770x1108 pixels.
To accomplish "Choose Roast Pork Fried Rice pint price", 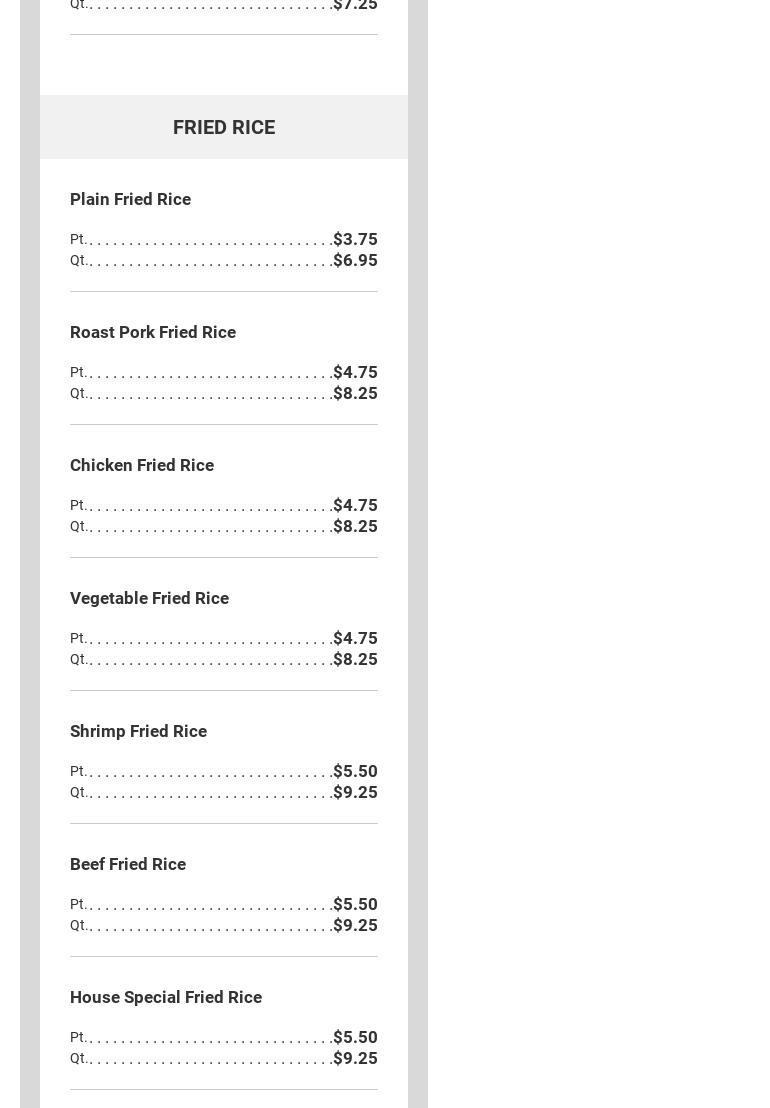I will coord(355,372).
